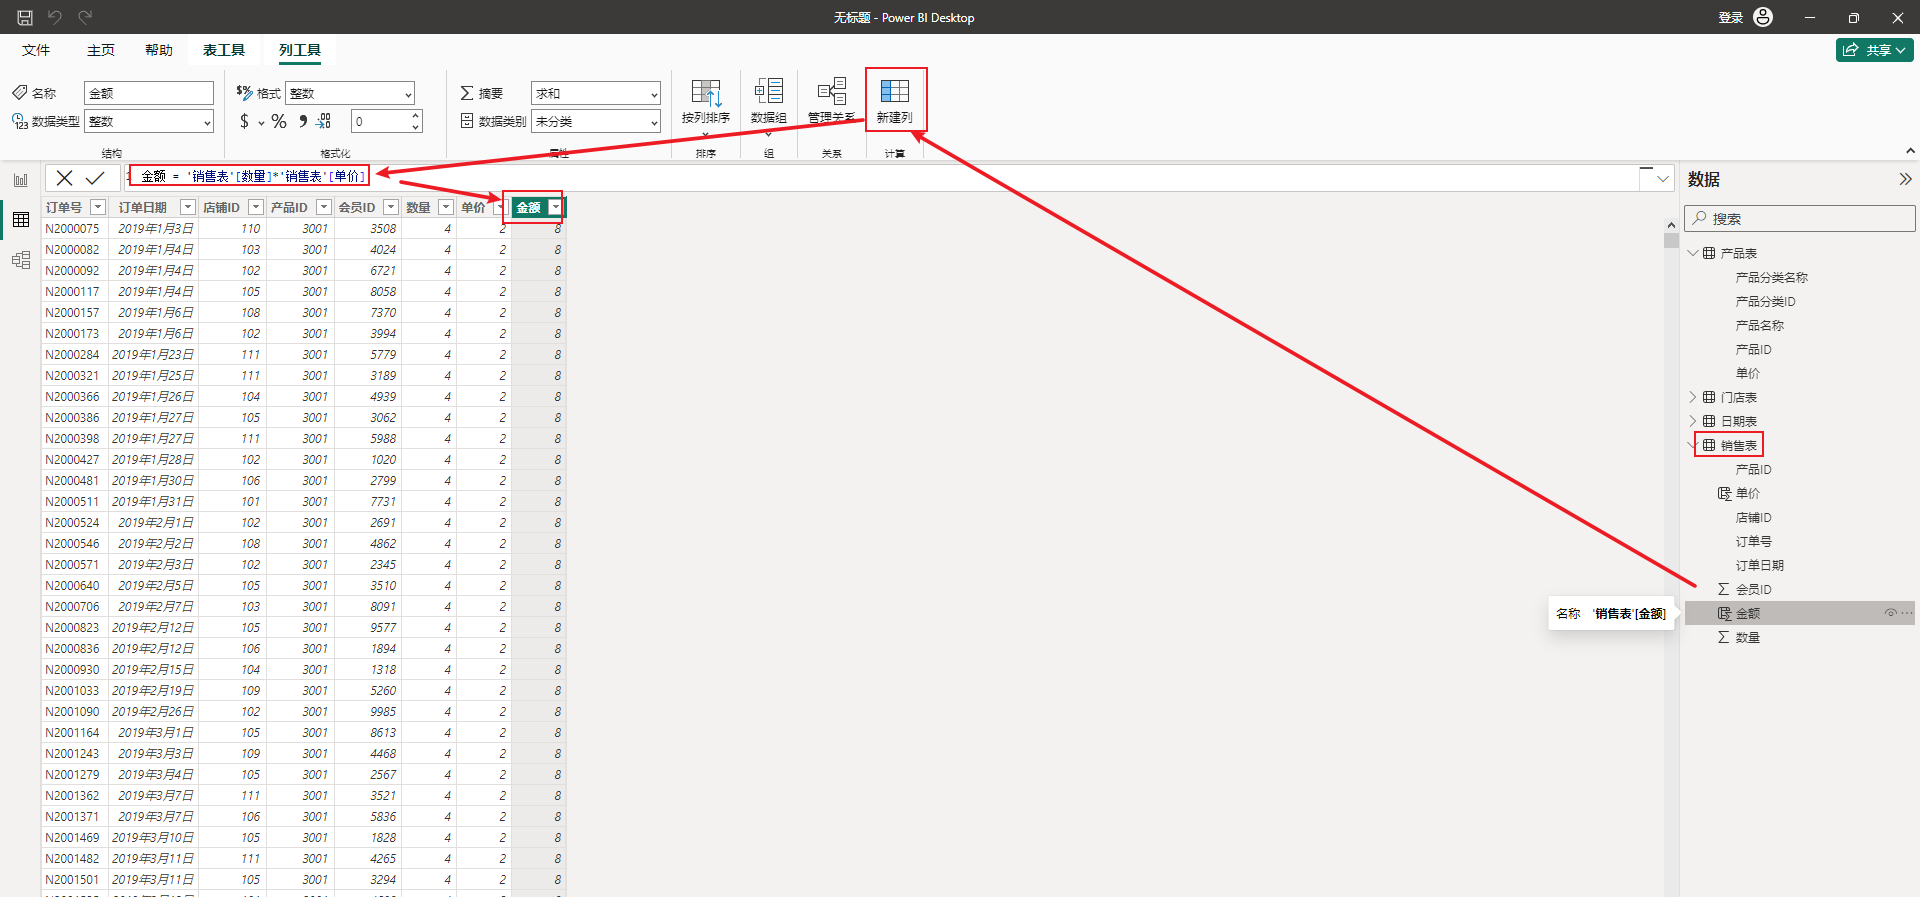
Task: Select Σ 数量 field in 销售表
Action: click(x=1747, y=637)
